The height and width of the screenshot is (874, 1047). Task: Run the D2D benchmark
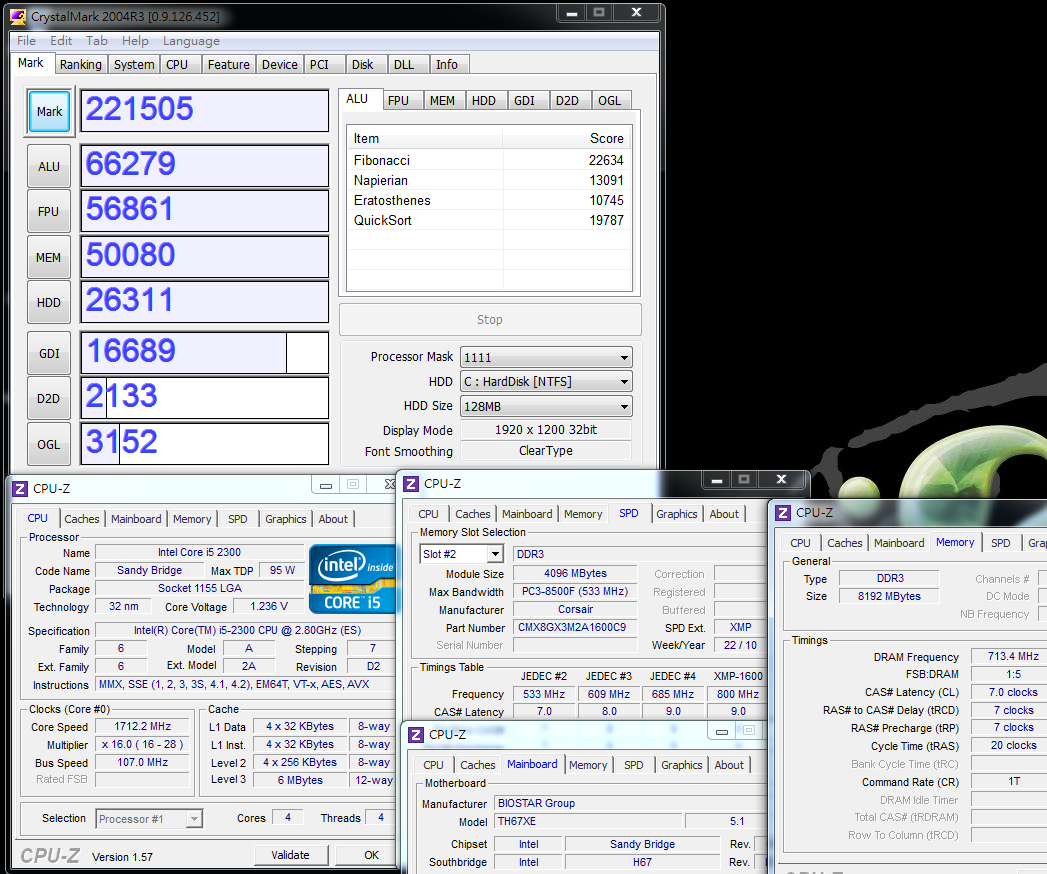(x=49, y=399)
